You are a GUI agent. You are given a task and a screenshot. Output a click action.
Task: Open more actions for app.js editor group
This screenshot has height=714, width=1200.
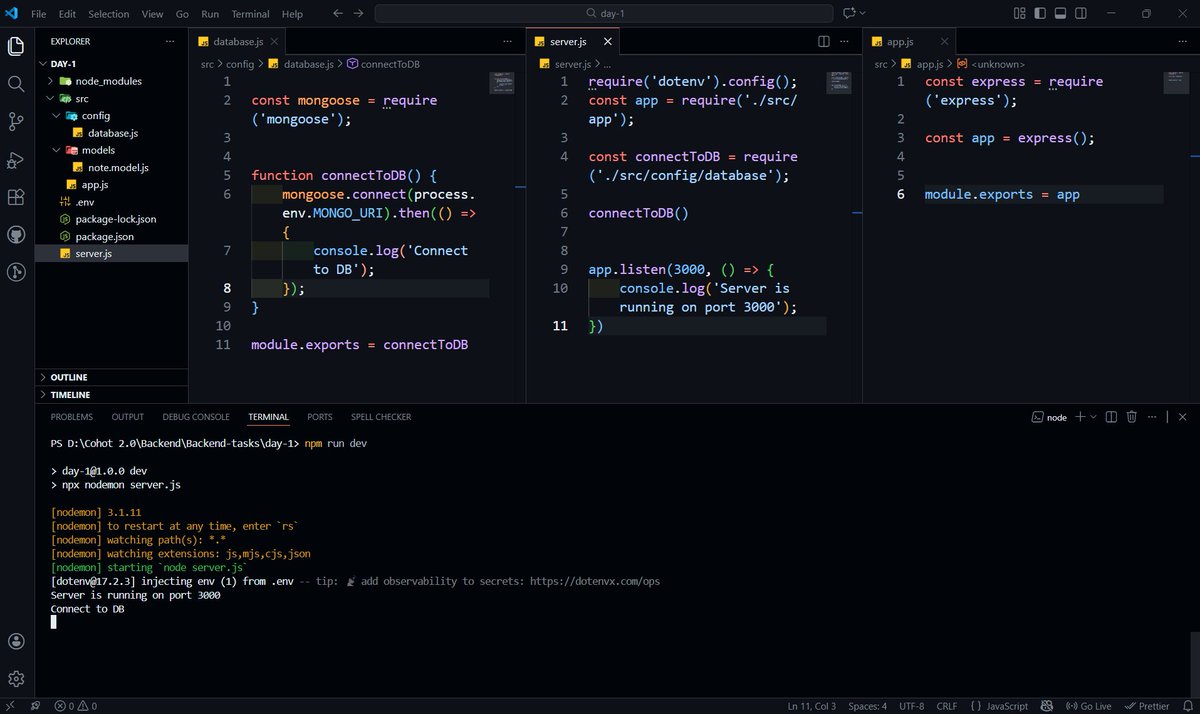pos(1183,42)
